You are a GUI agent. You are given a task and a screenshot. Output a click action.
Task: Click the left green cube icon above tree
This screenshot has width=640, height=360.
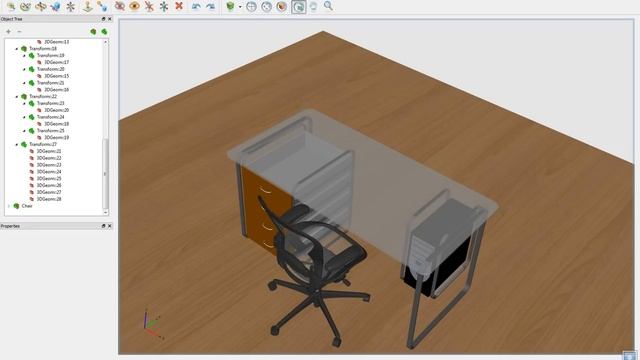(x=93, y=31)
